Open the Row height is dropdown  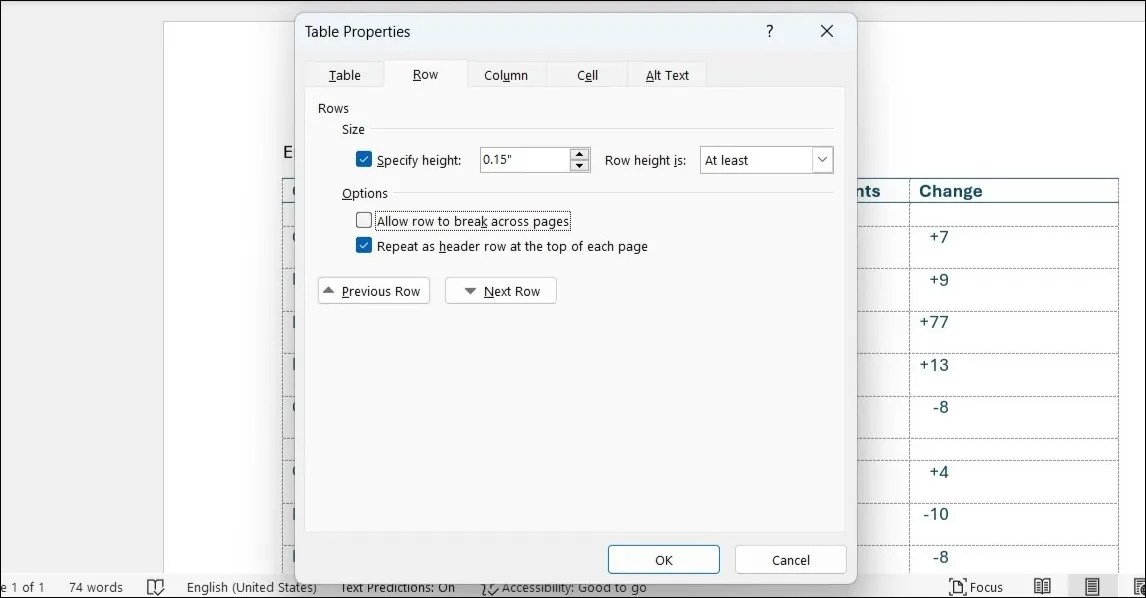click(x=822, y=159)
